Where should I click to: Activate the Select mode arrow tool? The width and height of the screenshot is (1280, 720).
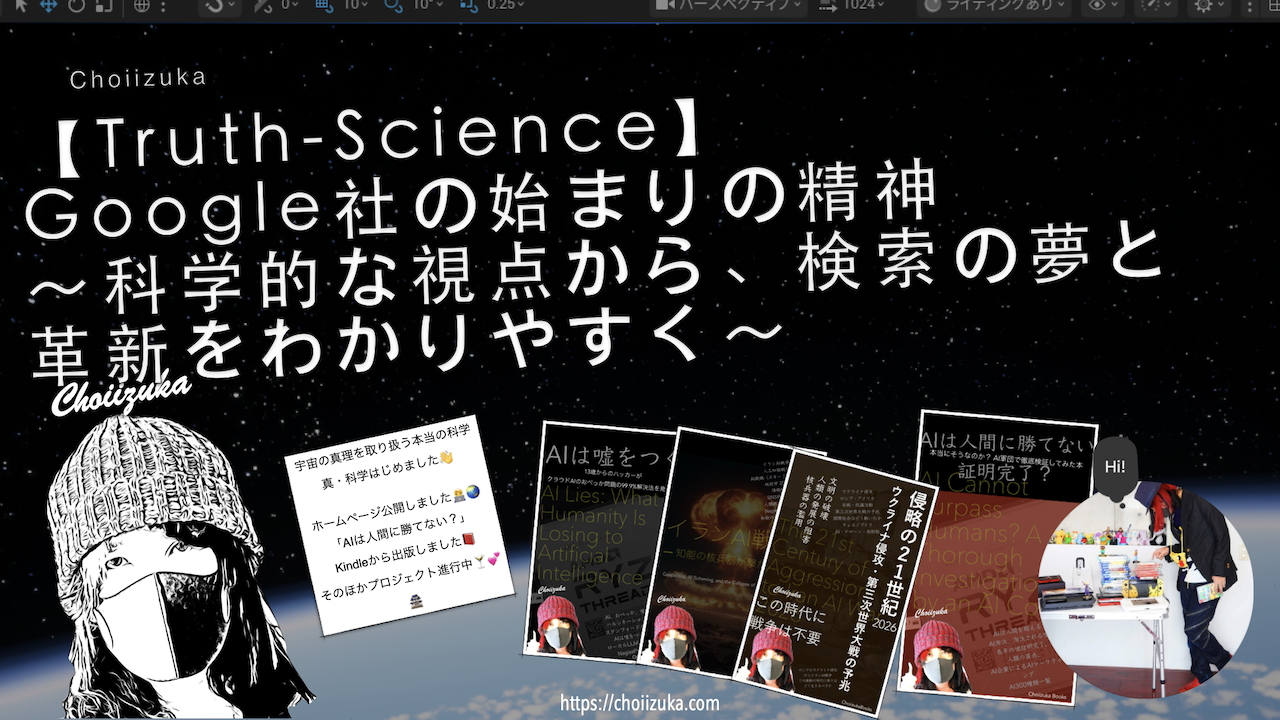(22, 5)
